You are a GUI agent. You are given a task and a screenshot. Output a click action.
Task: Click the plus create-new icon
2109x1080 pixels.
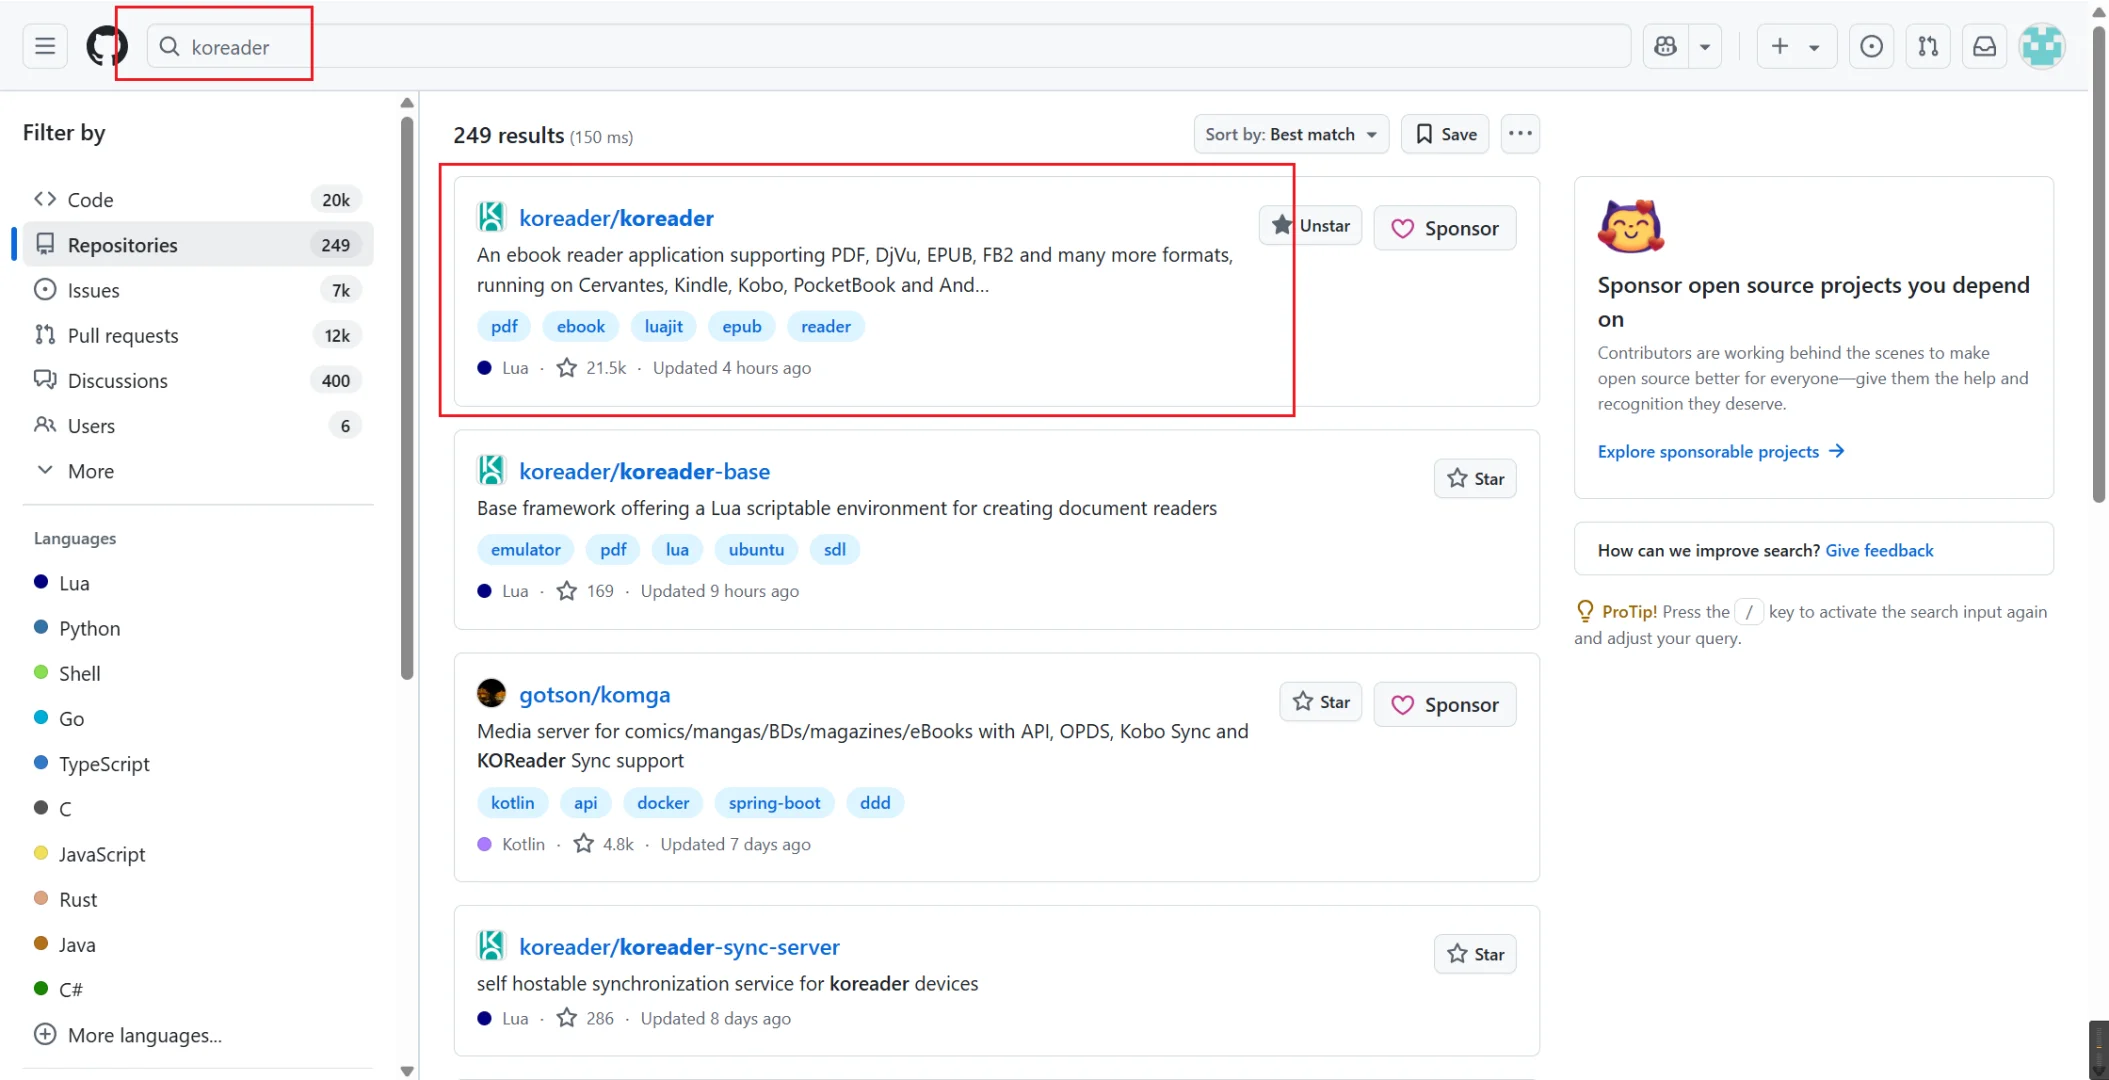1780,46
